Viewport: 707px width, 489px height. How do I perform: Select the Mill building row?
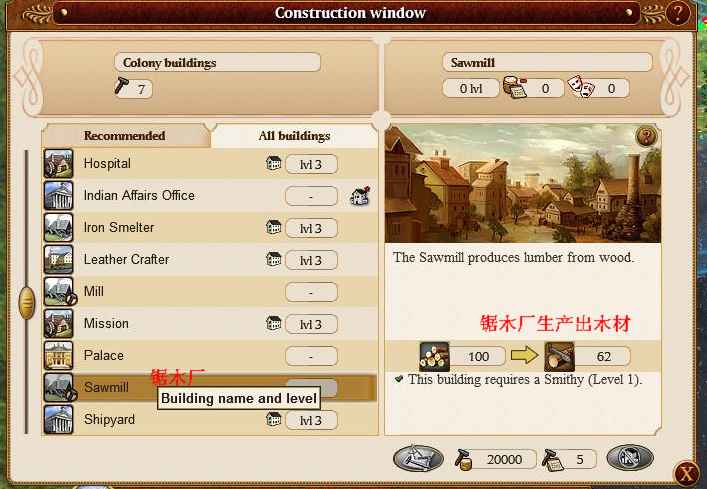[x=210, y=292]
